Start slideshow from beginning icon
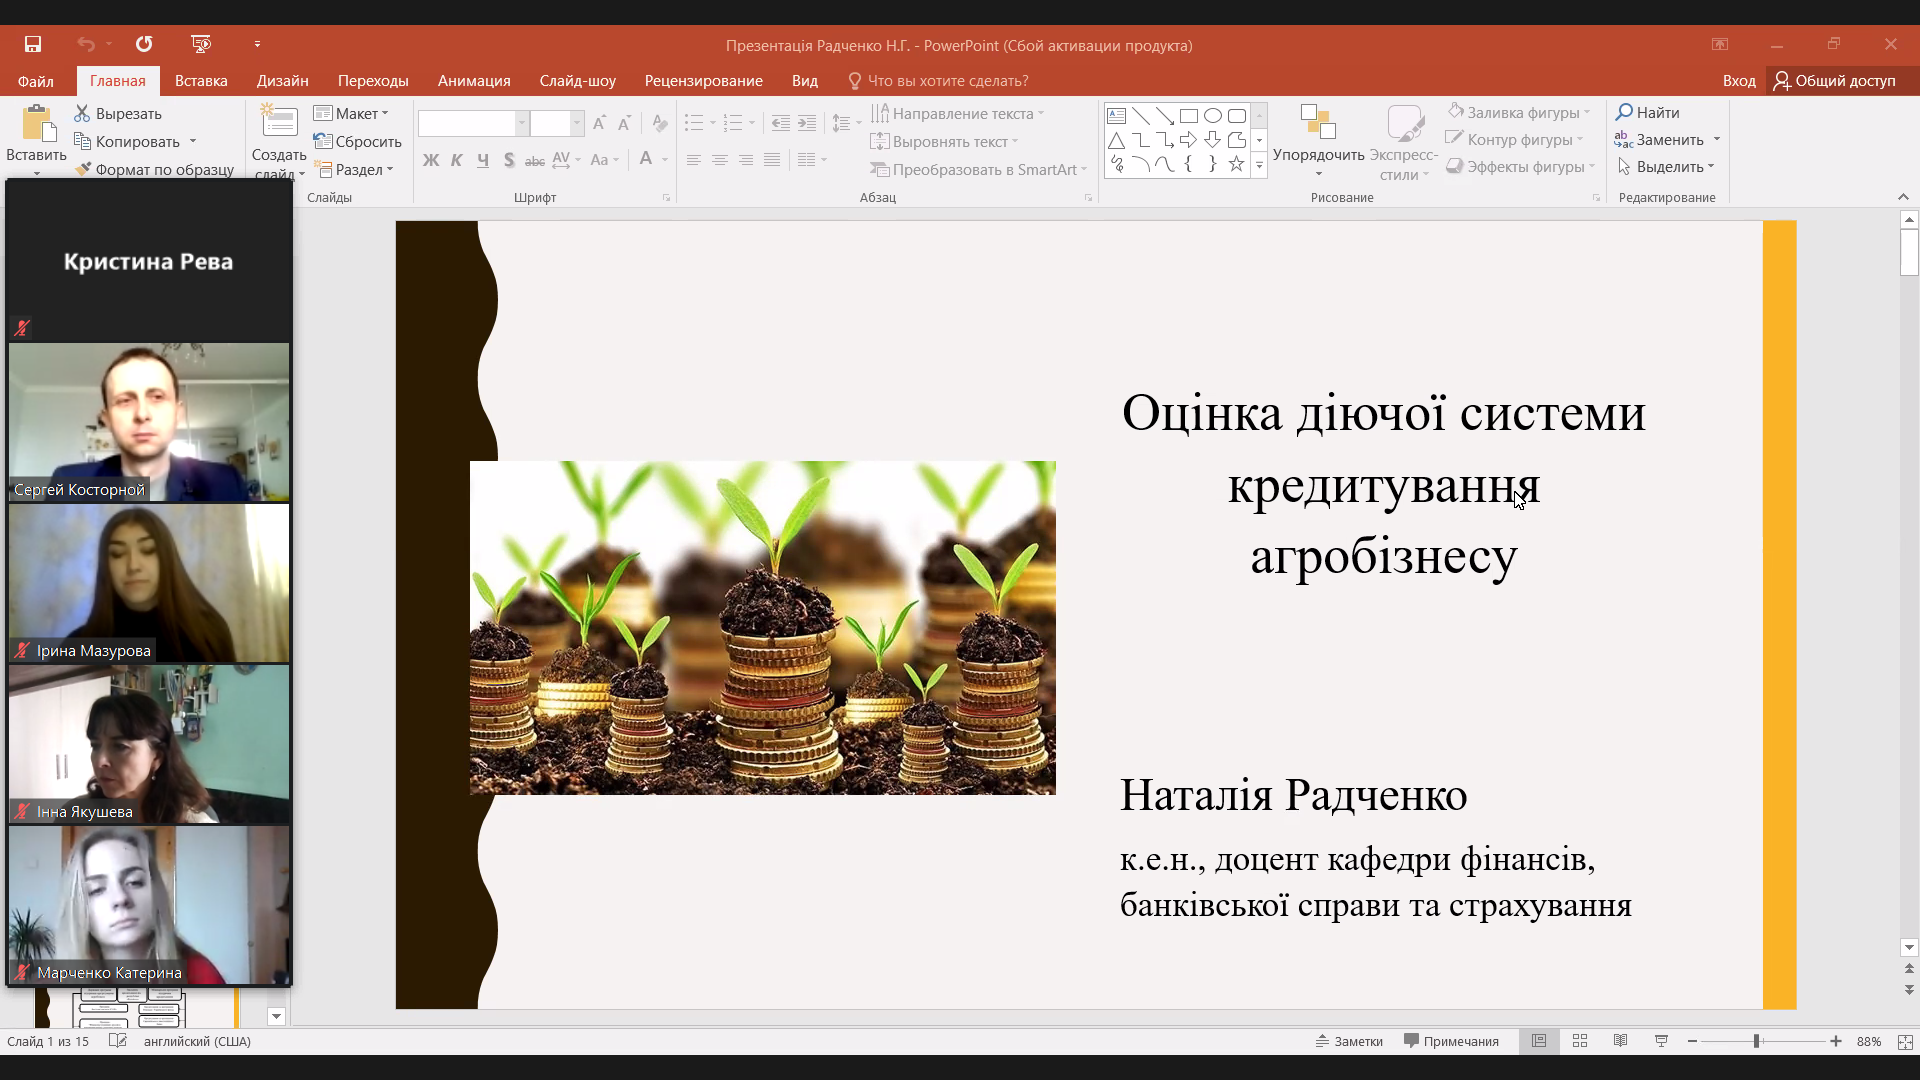Image resolution: width=1920 pixels, height=1080 pixels. [x=201, y=44]
